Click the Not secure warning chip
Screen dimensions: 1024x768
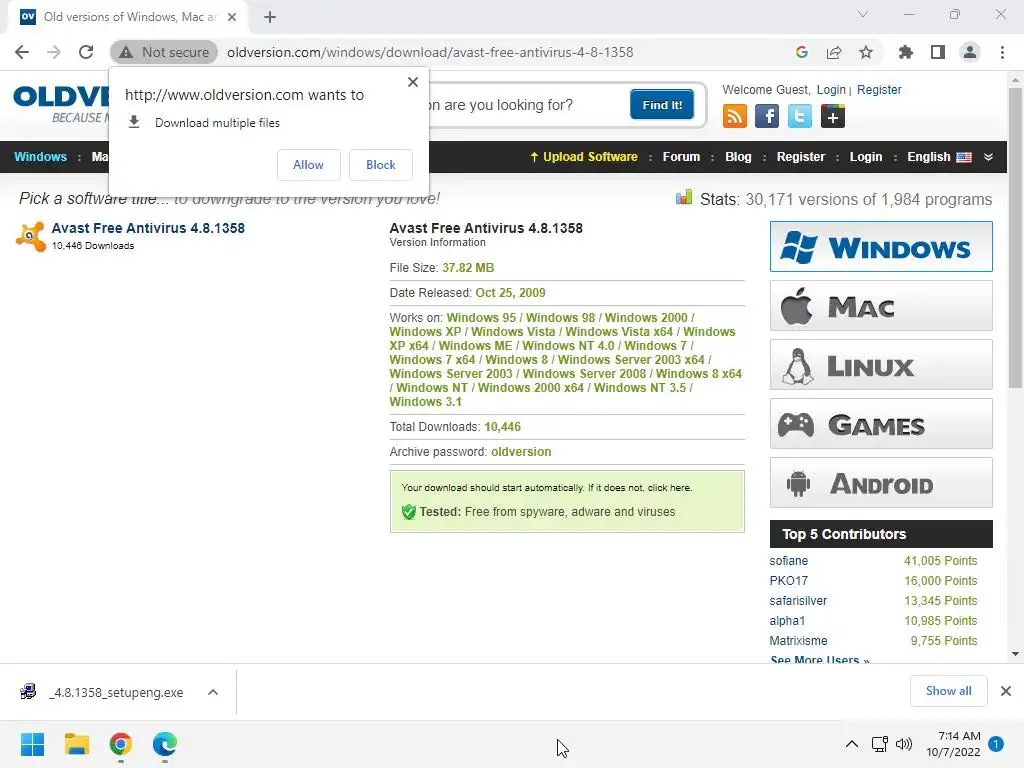click(164, 52)
